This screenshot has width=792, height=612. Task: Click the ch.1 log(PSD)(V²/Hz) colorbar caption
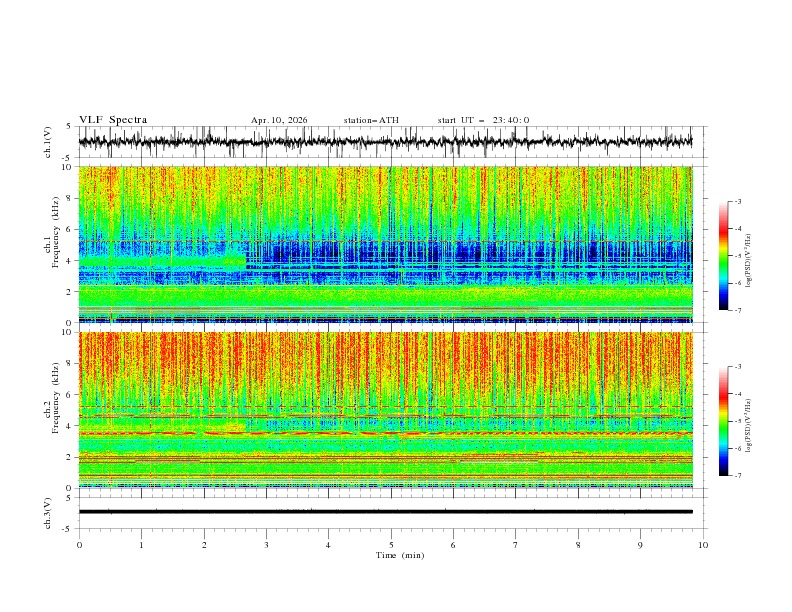(748, 261)
